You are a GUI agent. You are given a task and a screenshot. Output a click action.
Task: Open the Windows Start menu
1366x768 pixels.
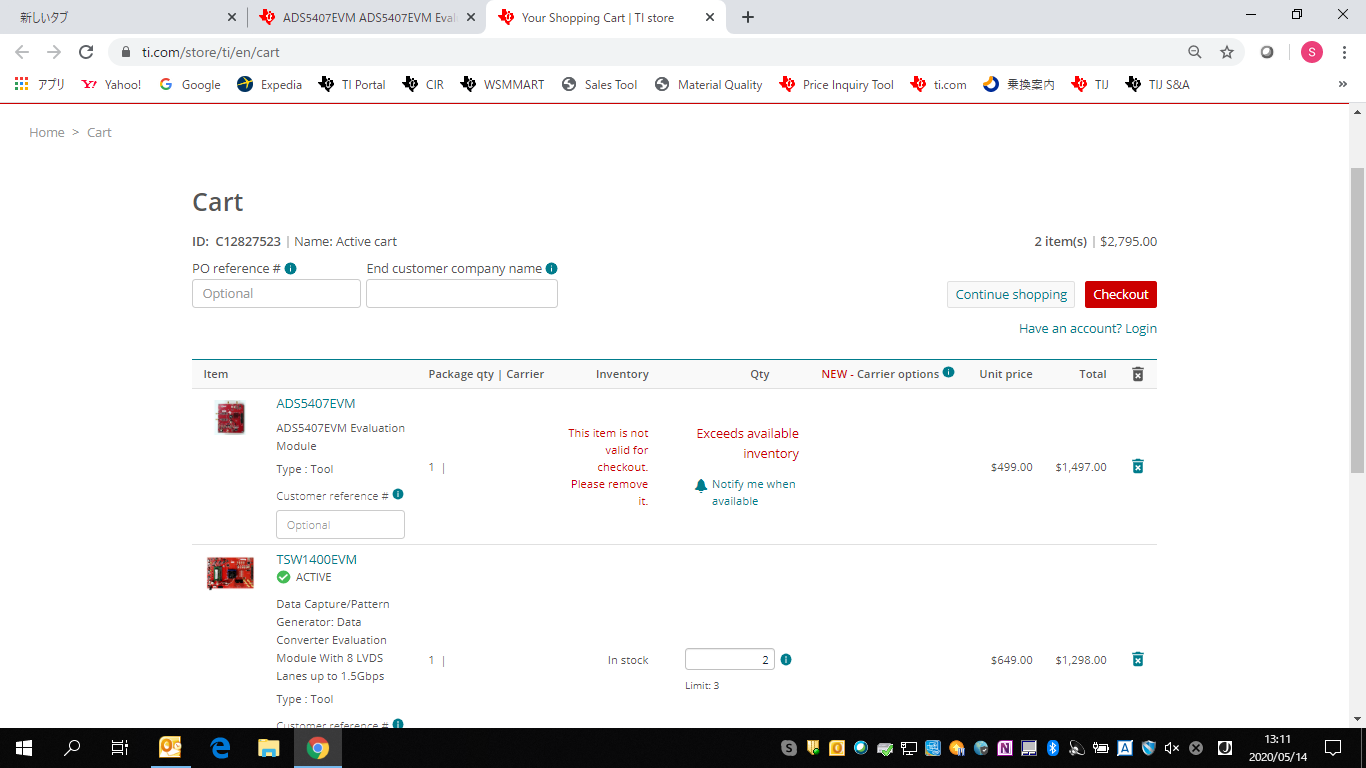pyautogui.click(x=24, y=747)
